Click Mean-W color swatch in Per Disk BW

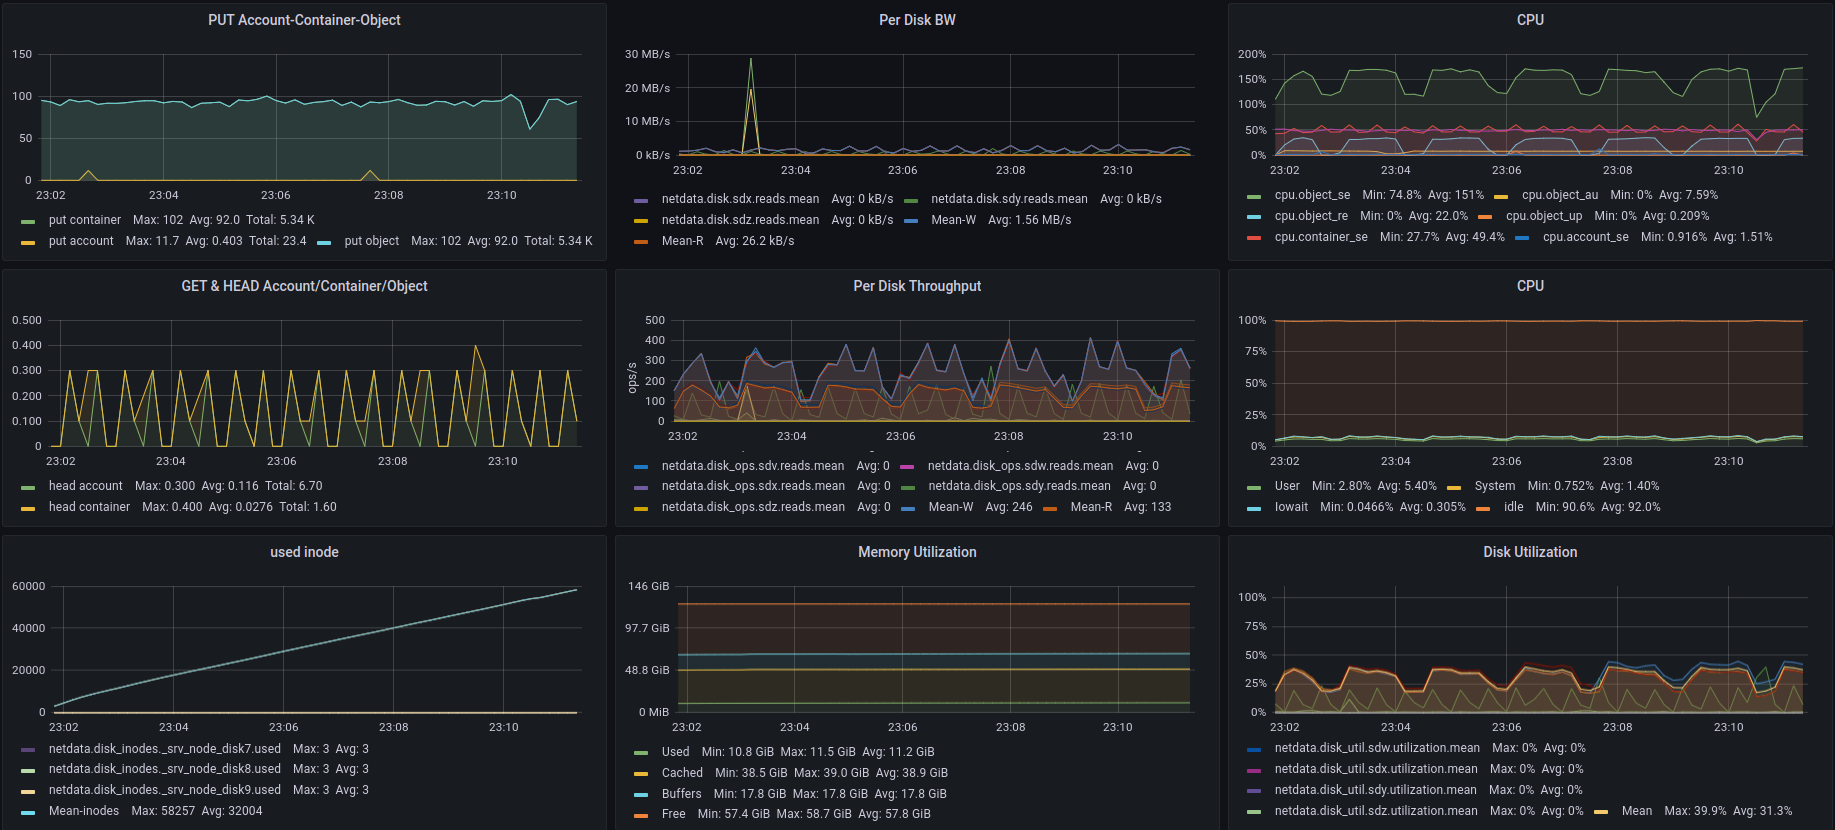point(911,221)
